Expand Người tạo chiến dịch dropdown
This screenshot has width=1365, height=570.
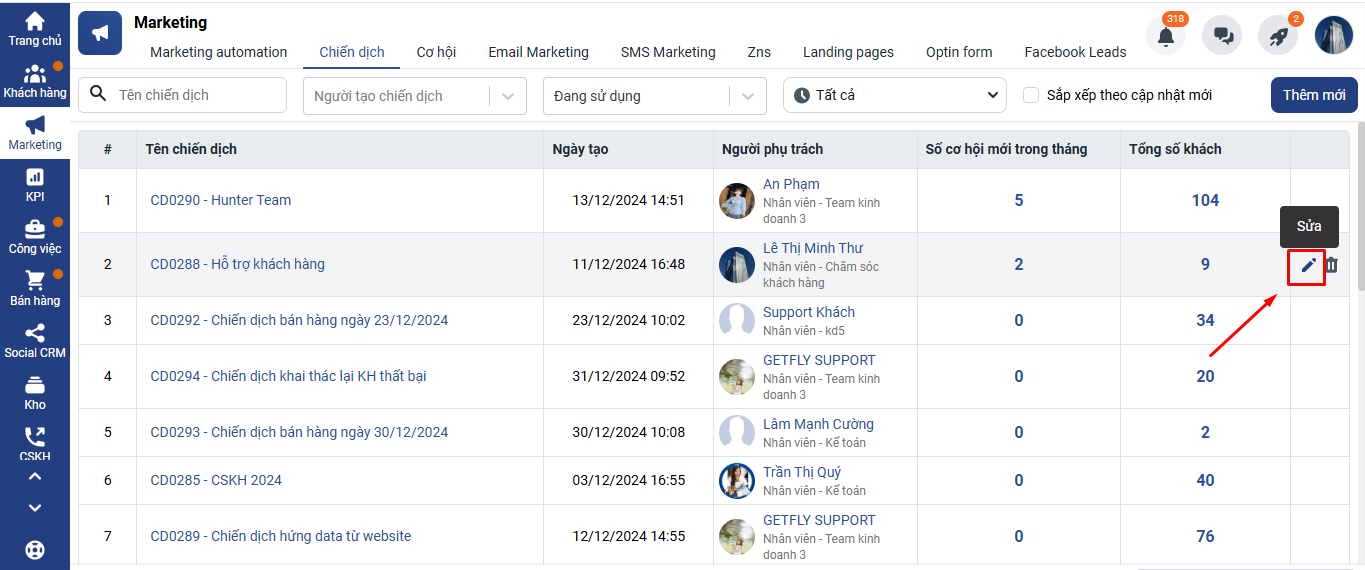point(414,96)
